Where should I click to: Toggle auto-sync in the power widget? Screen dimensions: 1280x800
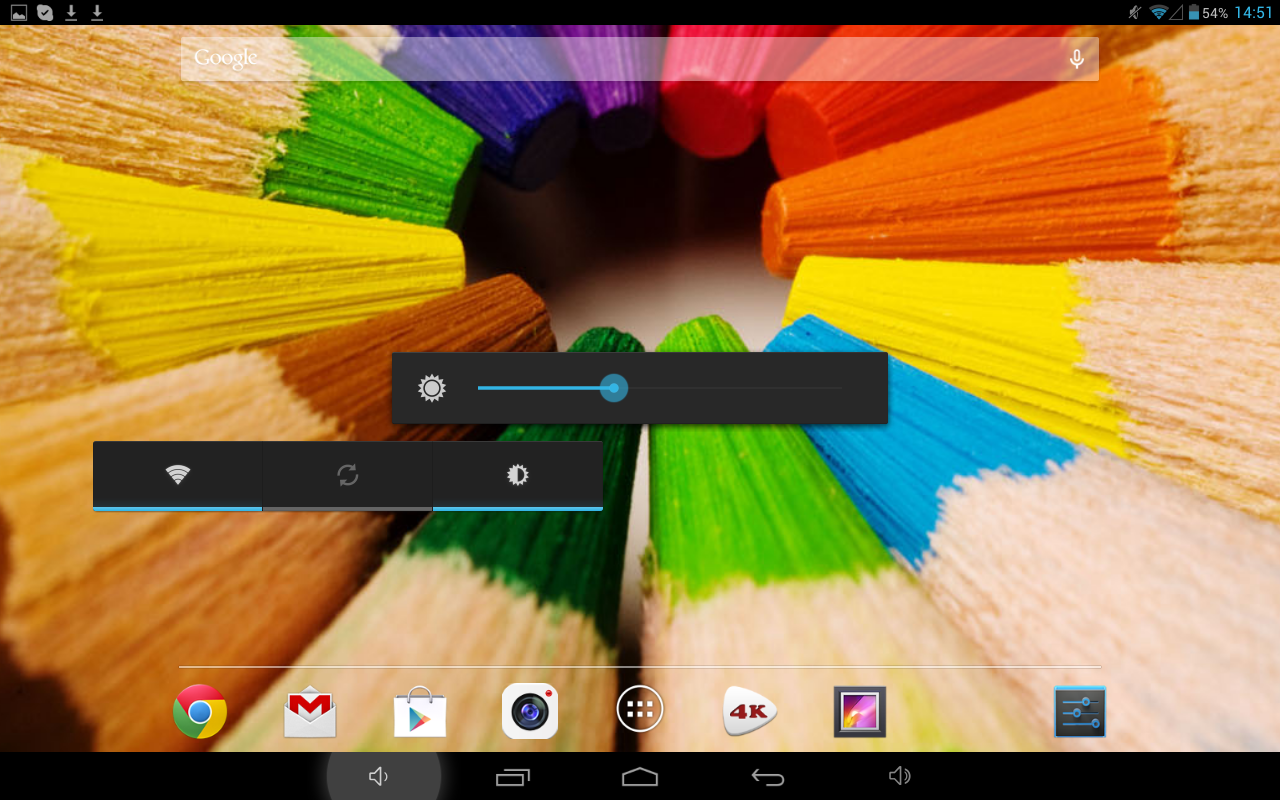348,475
